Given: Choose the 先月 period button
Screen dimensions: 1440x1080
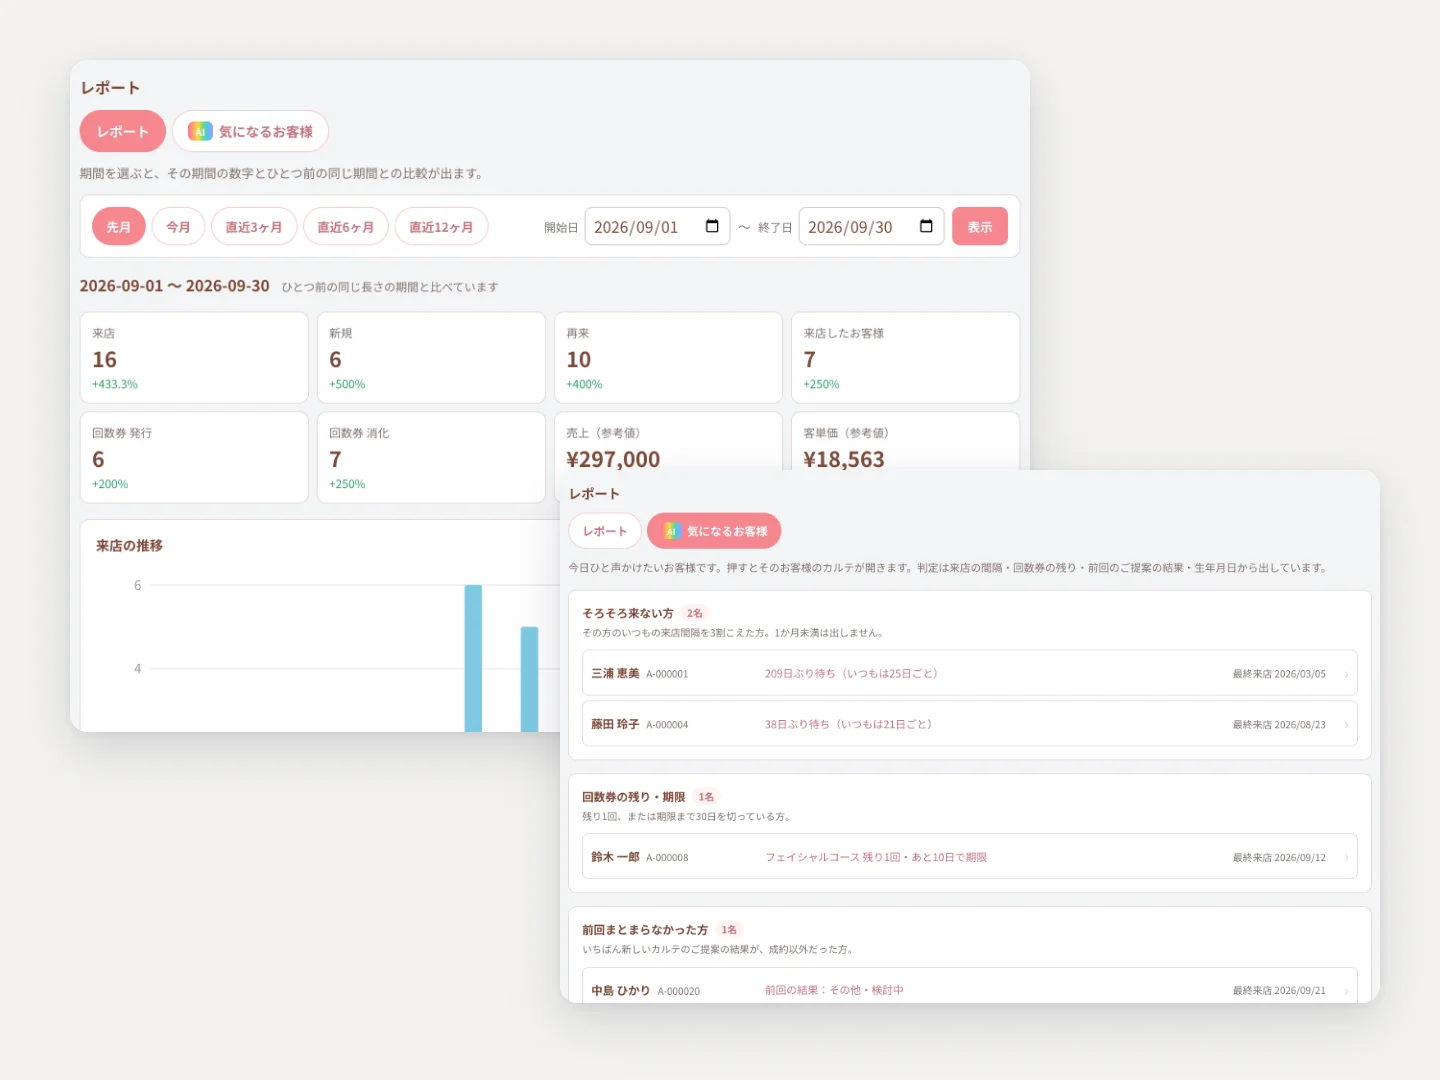Looking at the screenshot, I should tap(119, 227).
